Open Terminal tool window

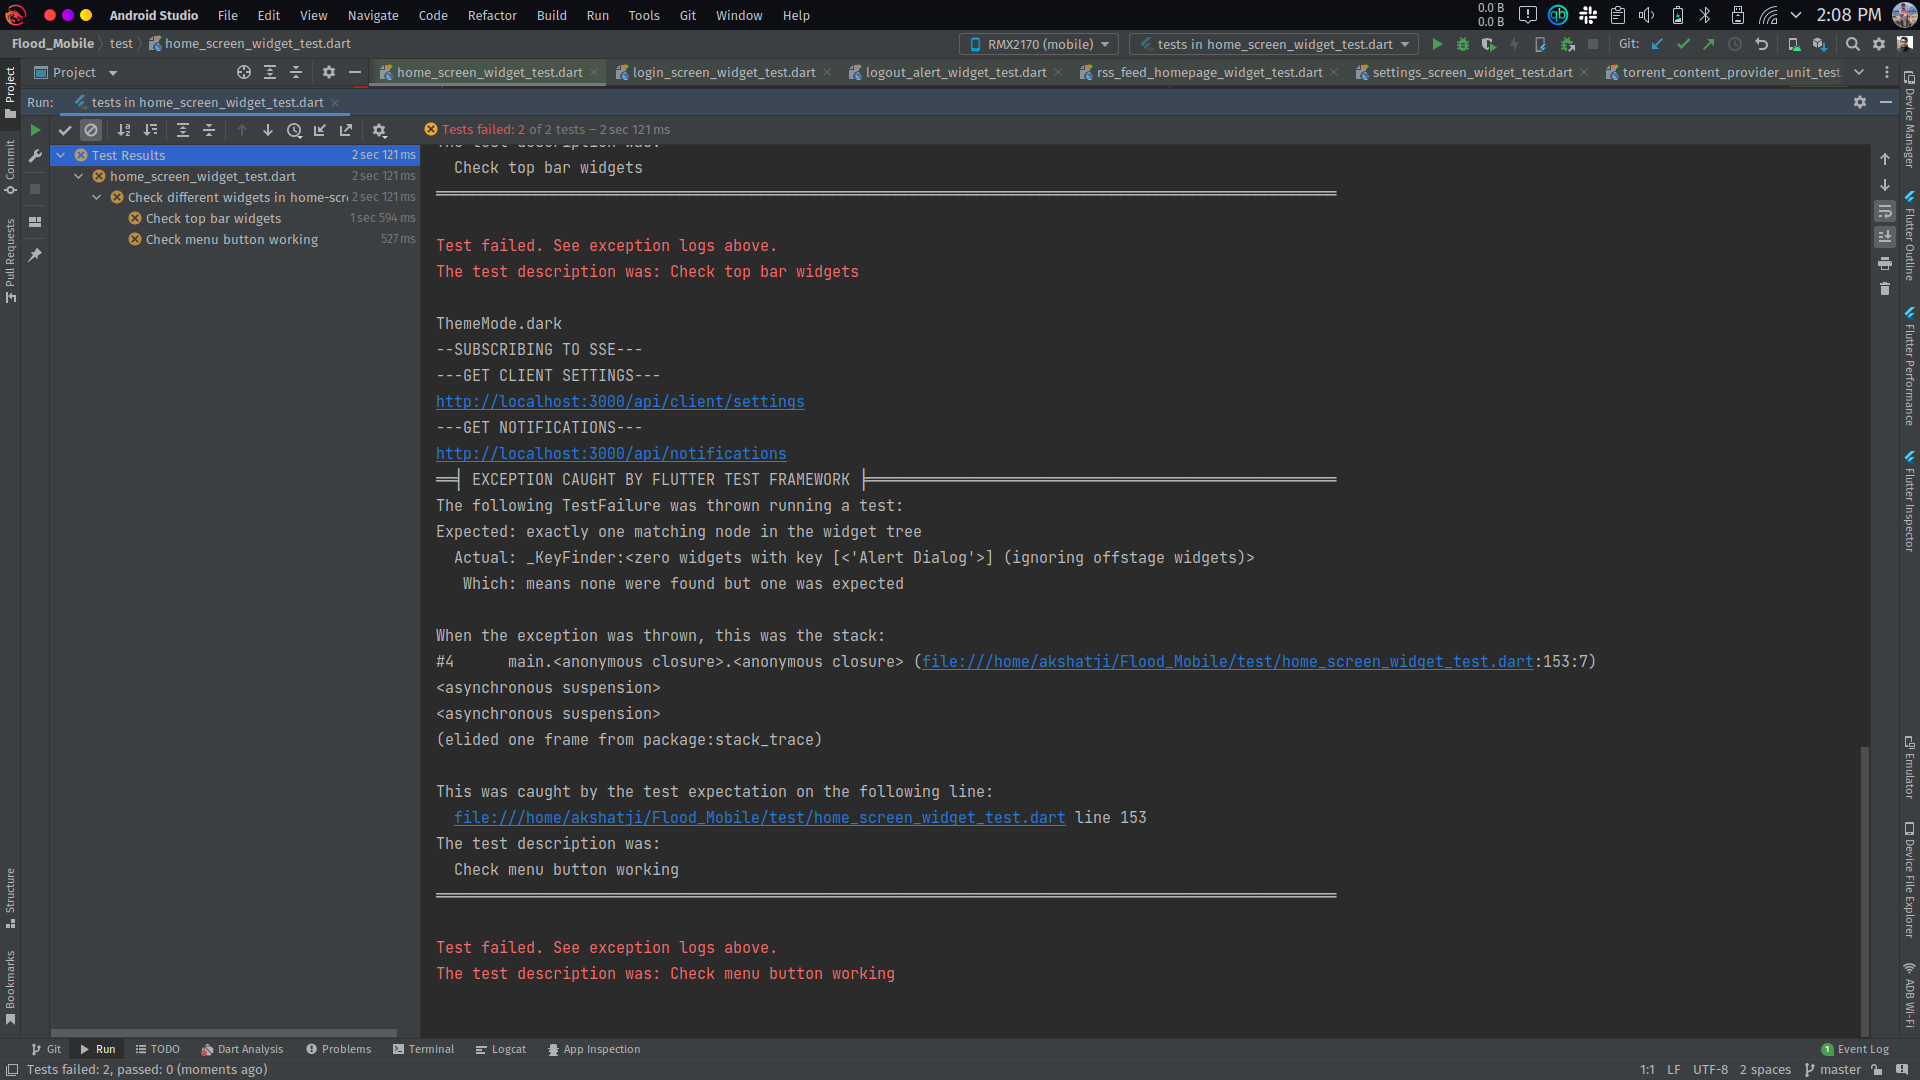(424, 1049)
